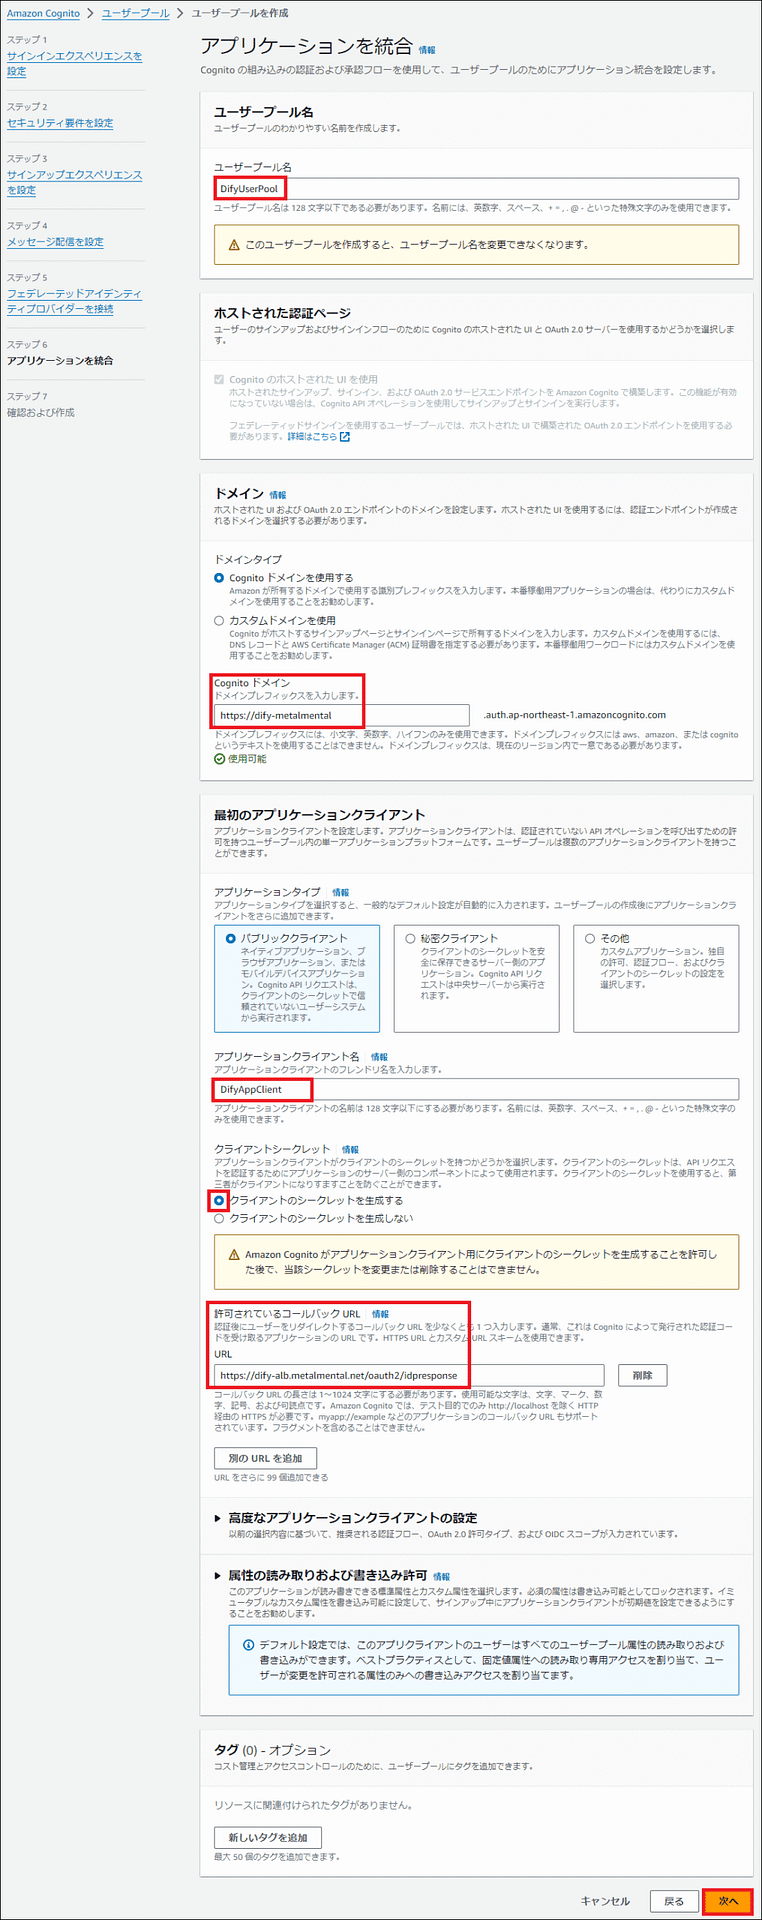Go to step 2 セキュリティ要件を設定
762x1920 pixels.
point(60,123)
